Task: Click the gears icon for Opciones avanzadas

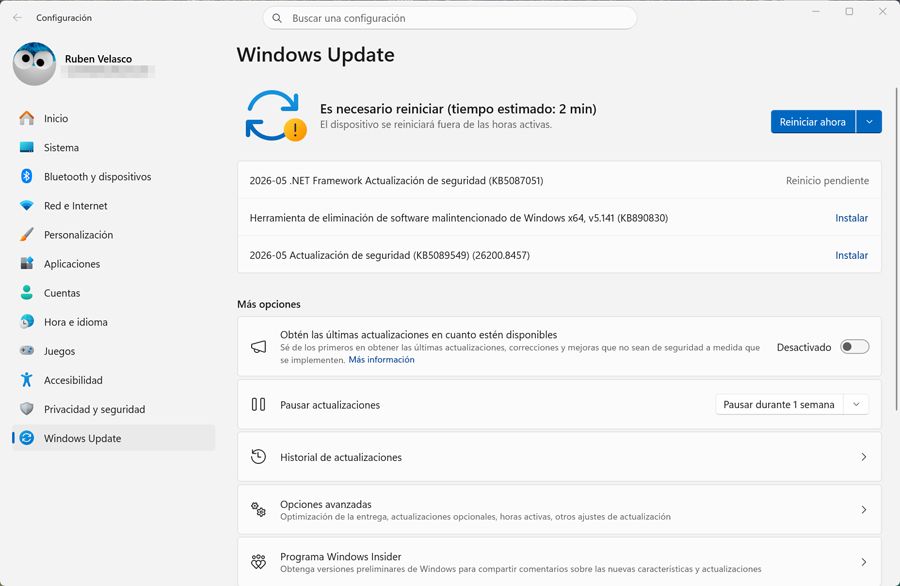Action: click(258, 509)
